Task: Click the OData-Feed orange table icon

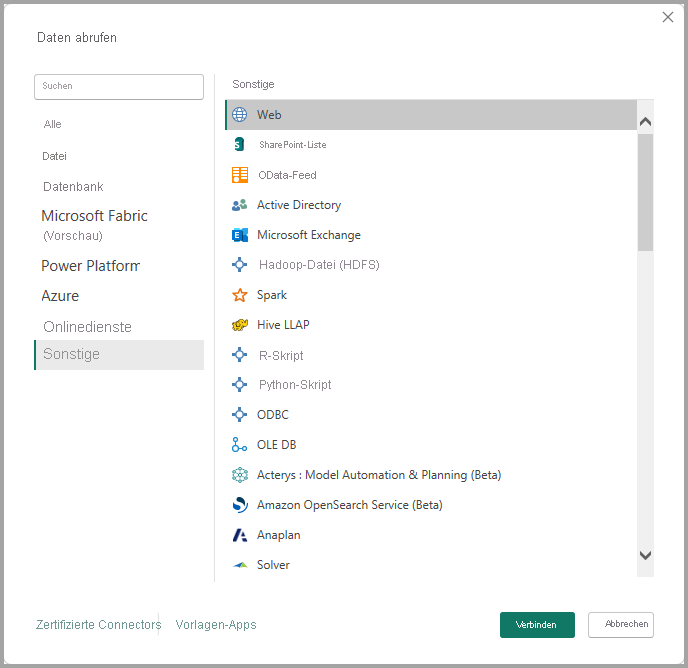Action: [240, 175]
